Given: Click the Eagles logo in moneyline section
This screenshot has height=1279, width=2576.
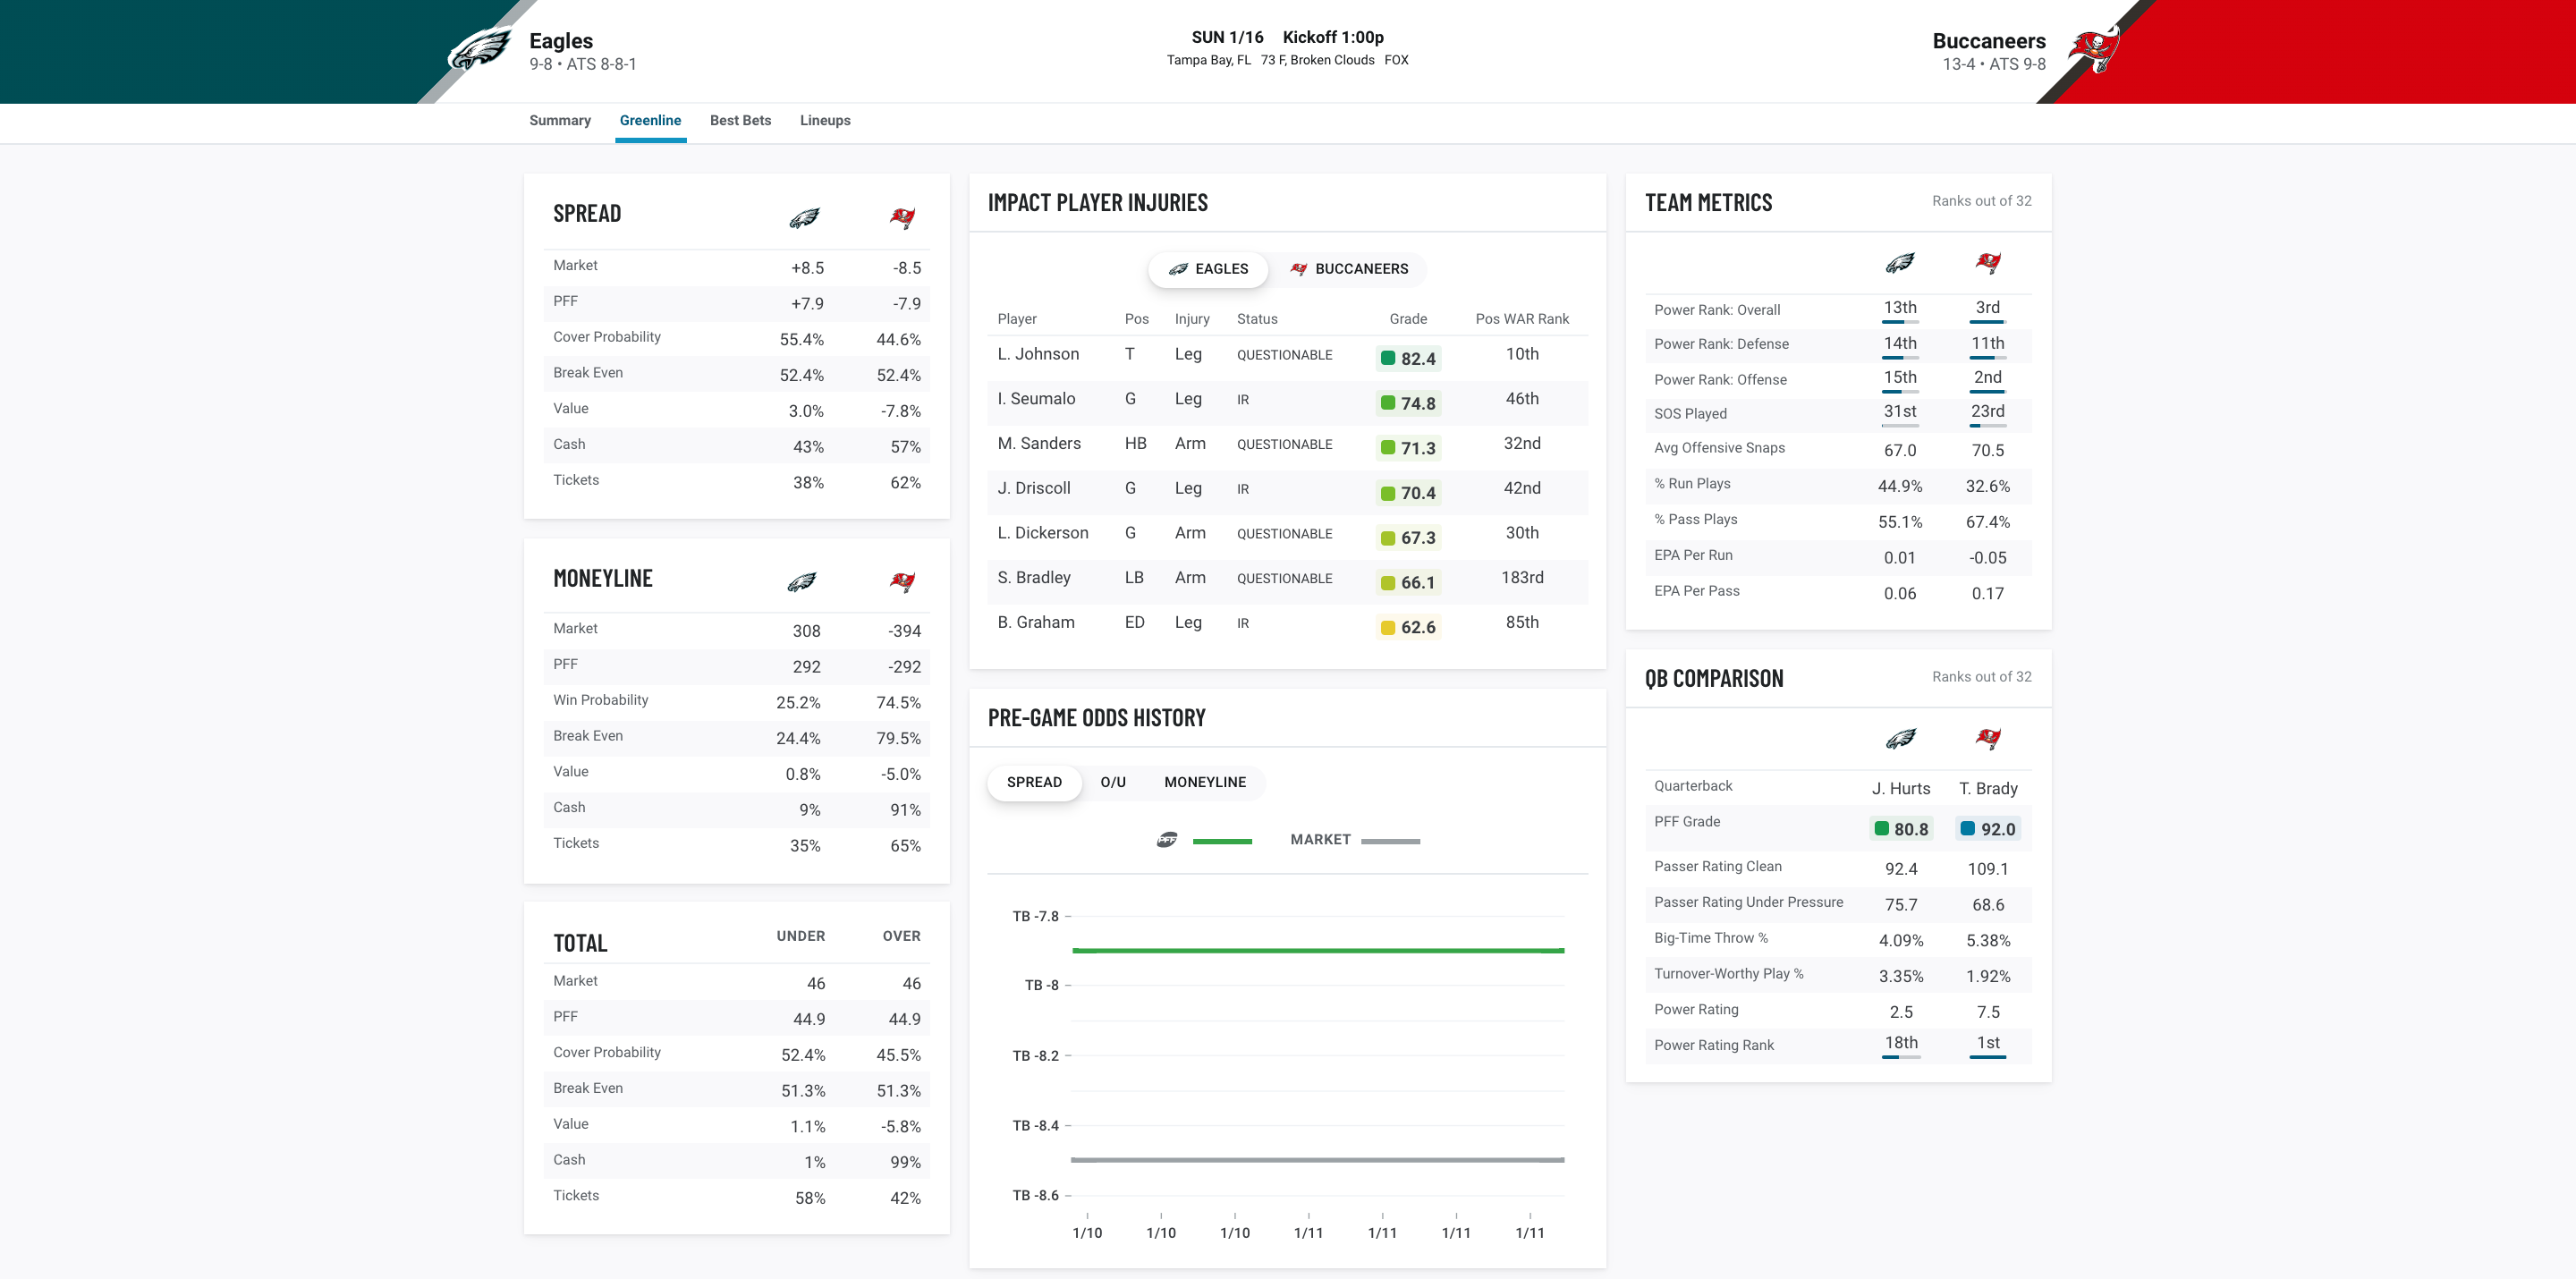Looking at the screenshot, I should point(800,581).
